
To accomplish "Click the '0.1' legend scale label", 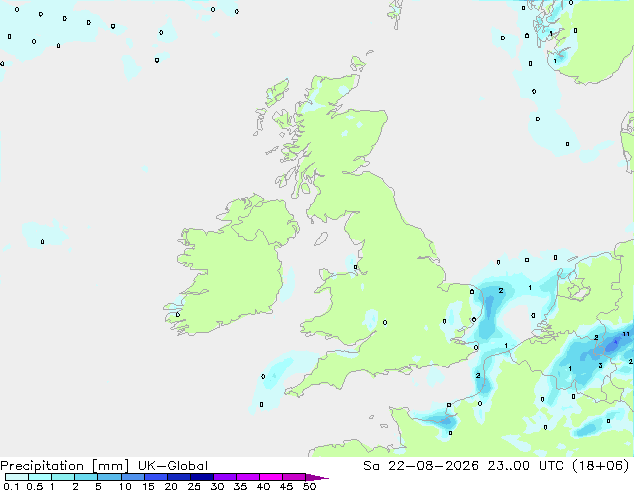I will tap(11, 486).
